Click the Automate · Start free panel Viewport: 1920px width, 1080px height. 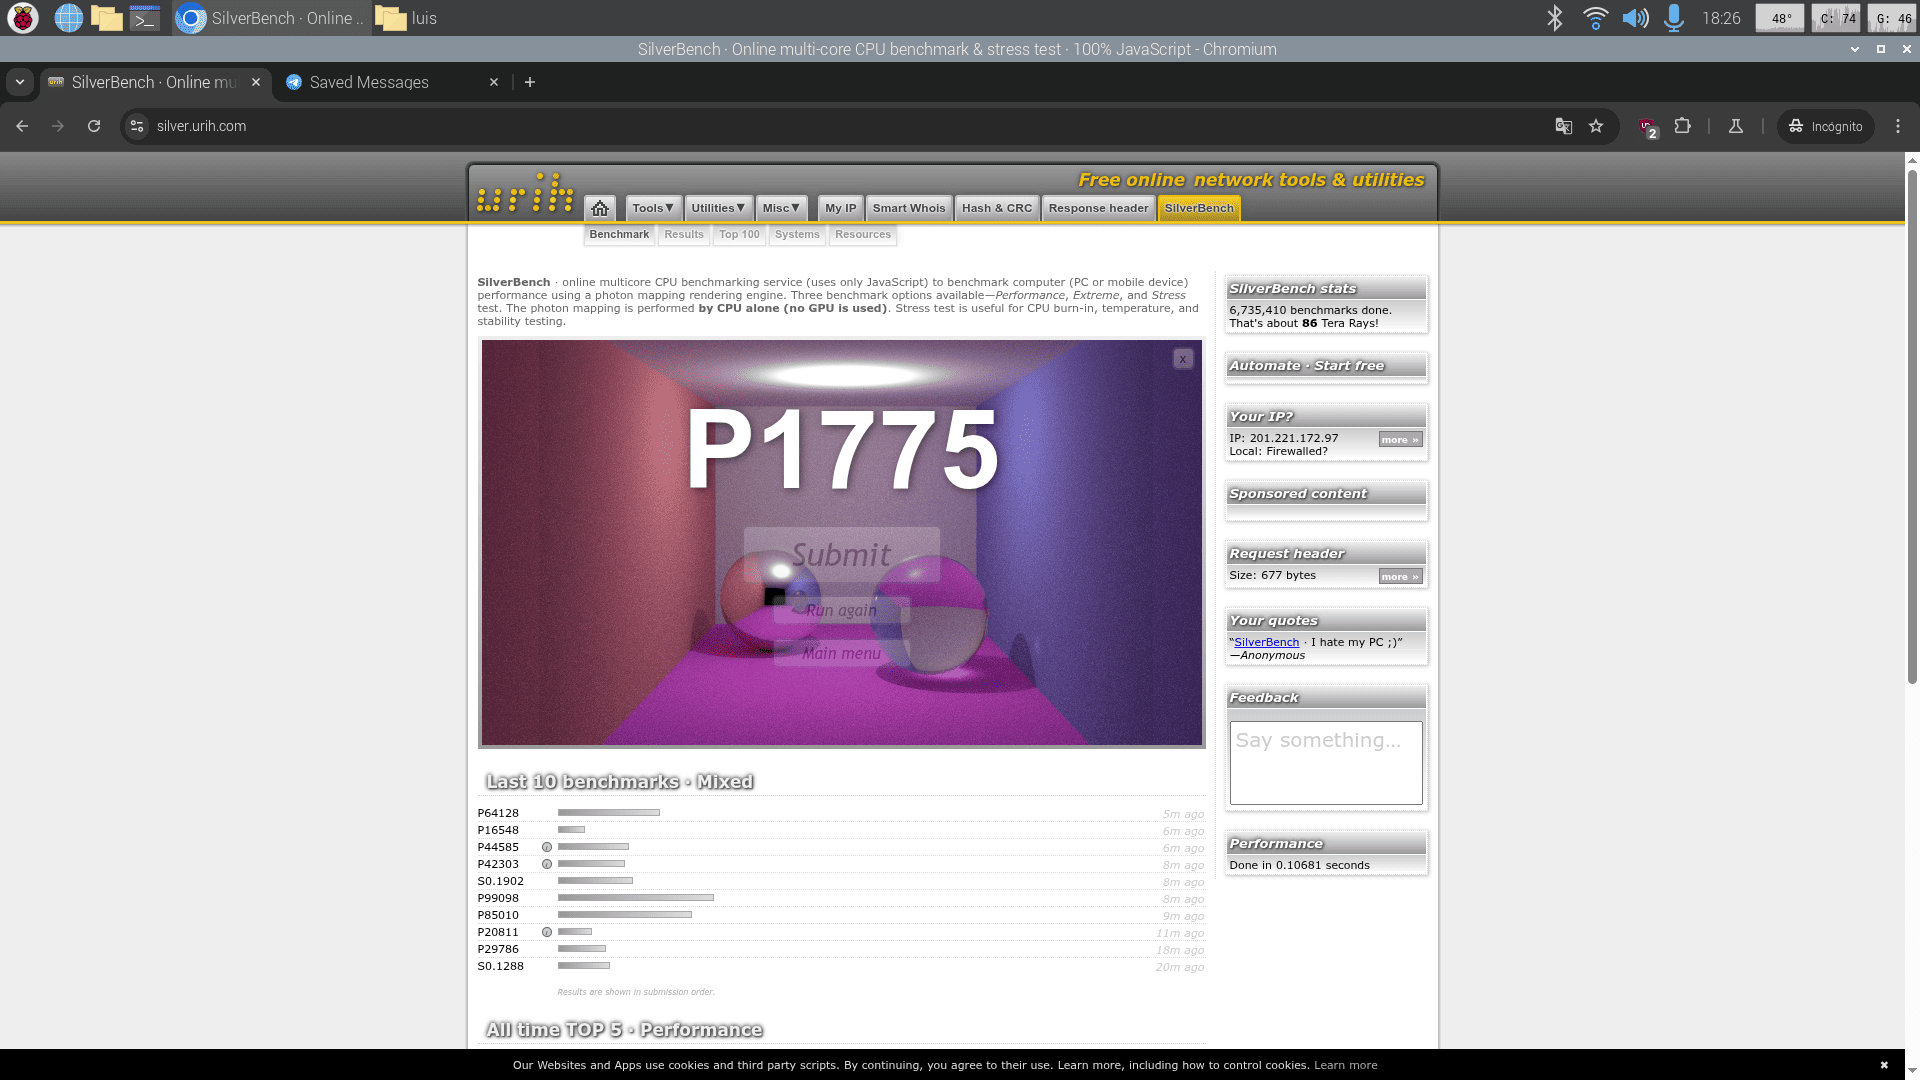(x=1326, y=366)
